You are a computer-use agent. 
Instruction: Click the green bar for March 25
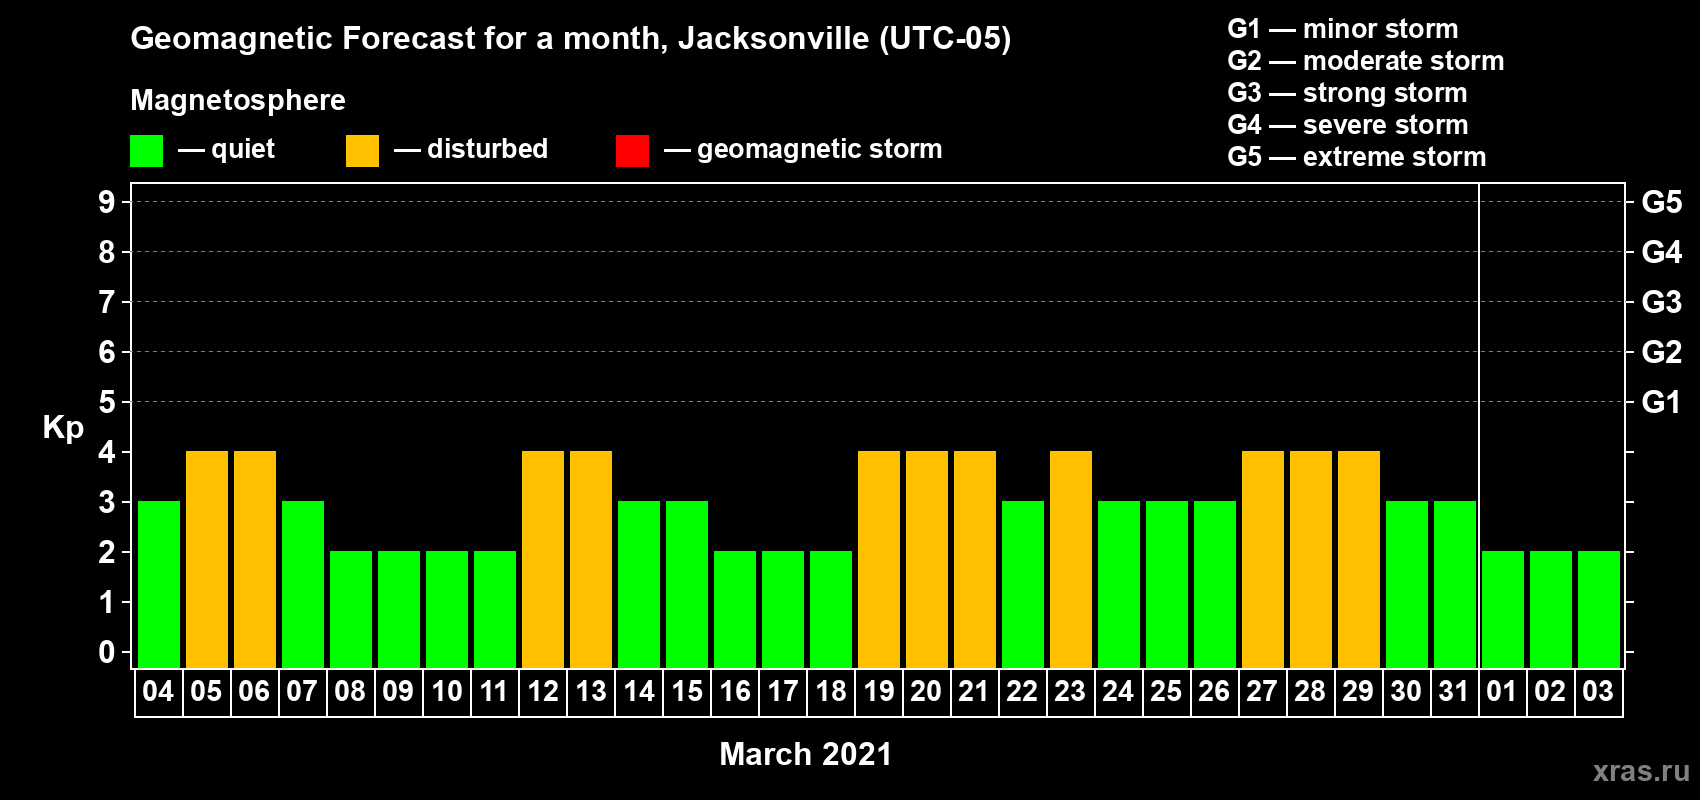coord(1167,584)
